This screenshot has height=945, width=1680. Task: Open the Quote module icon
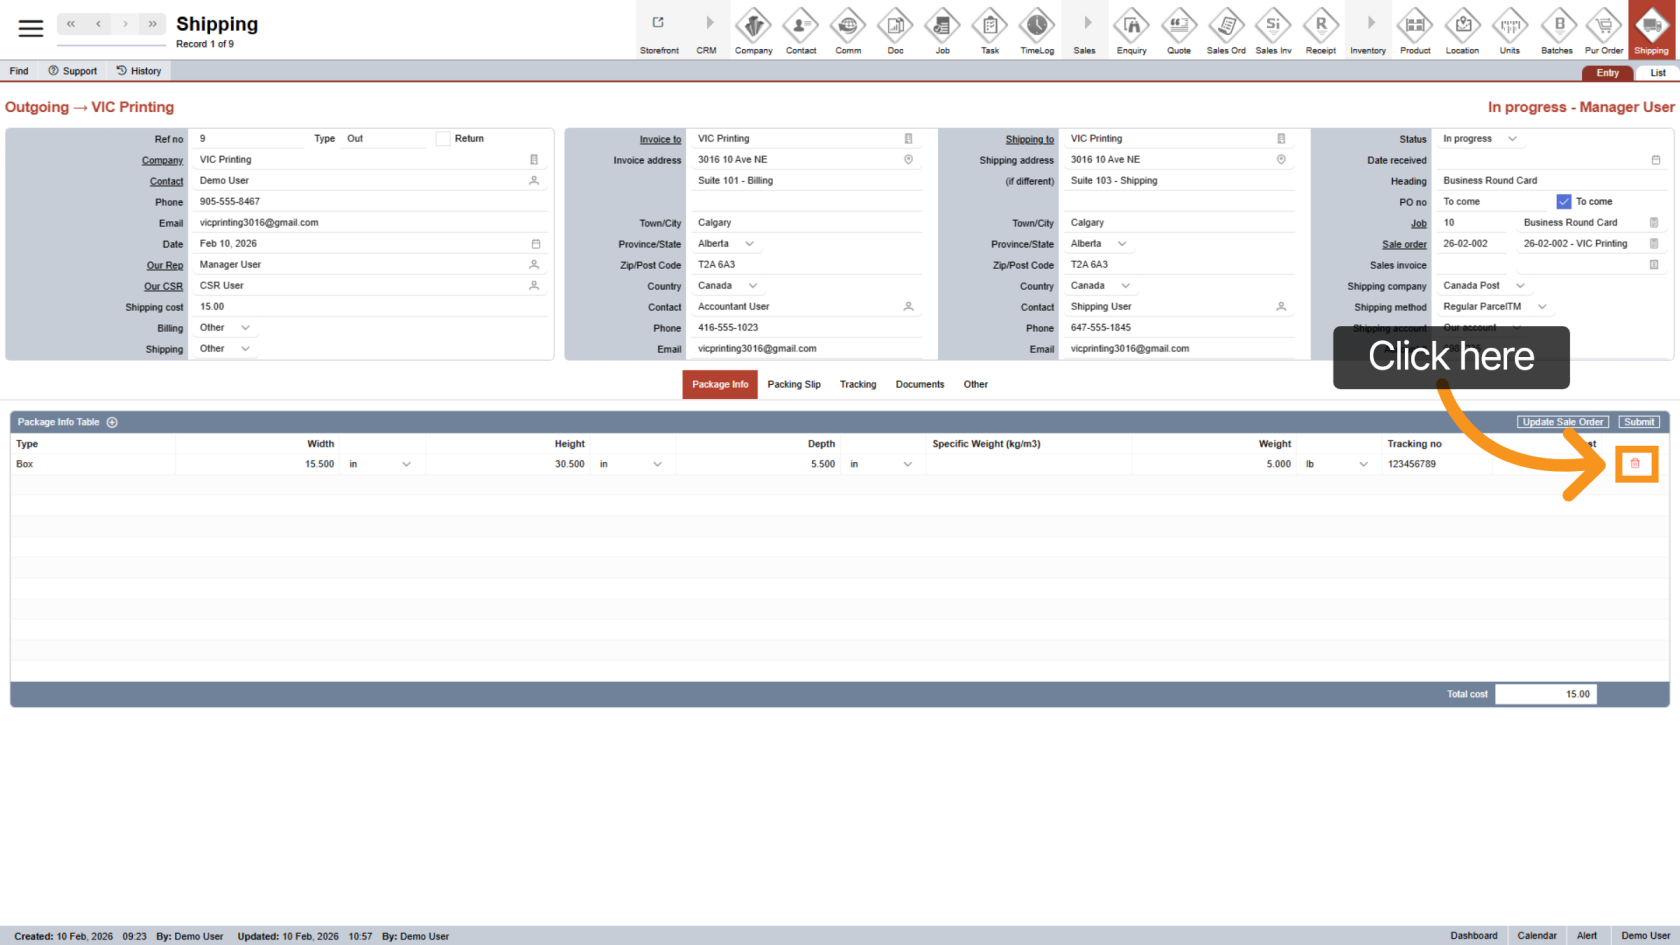[1179, 30]
